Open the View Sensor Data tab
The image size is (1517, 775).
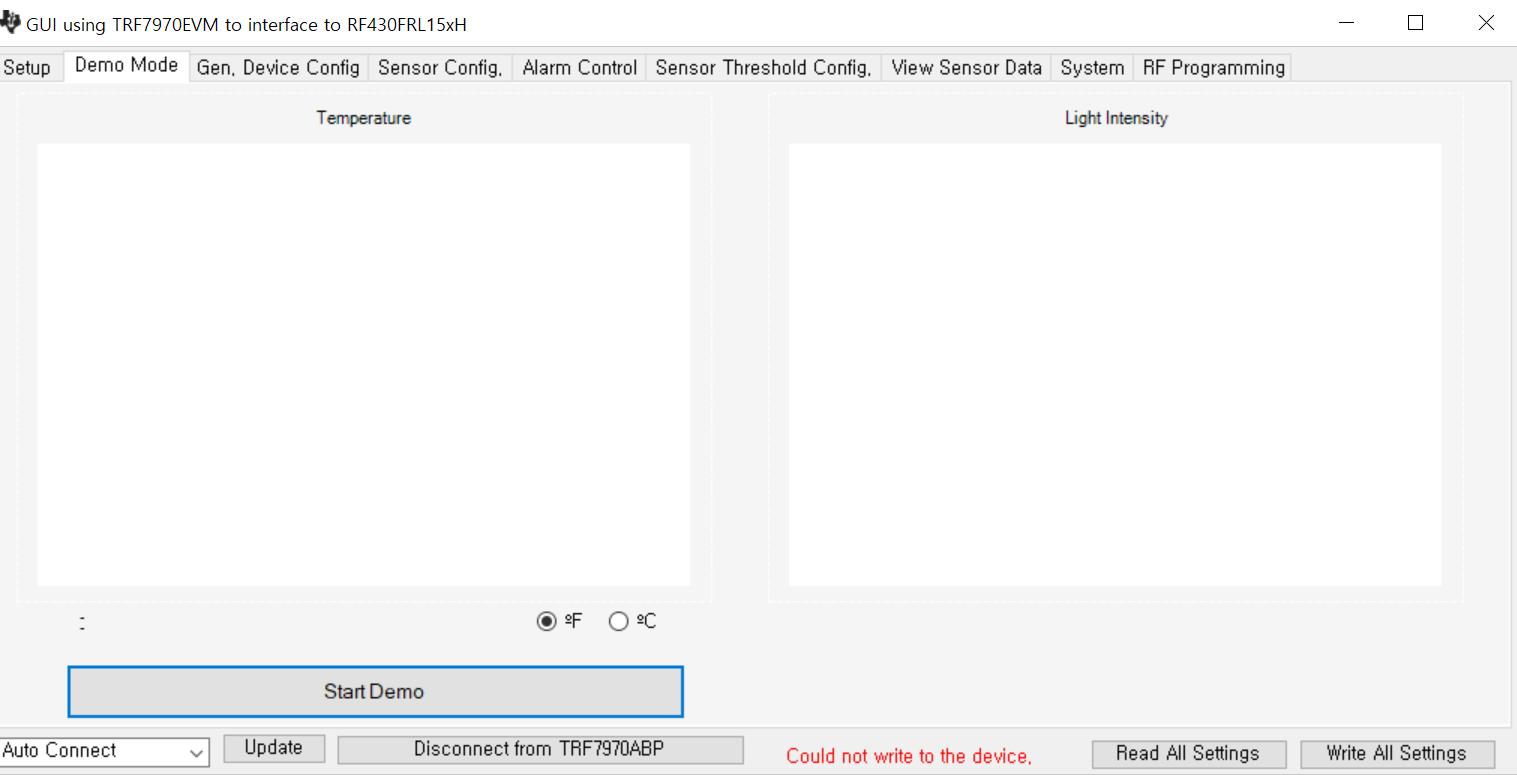click(x=966, y=68)
